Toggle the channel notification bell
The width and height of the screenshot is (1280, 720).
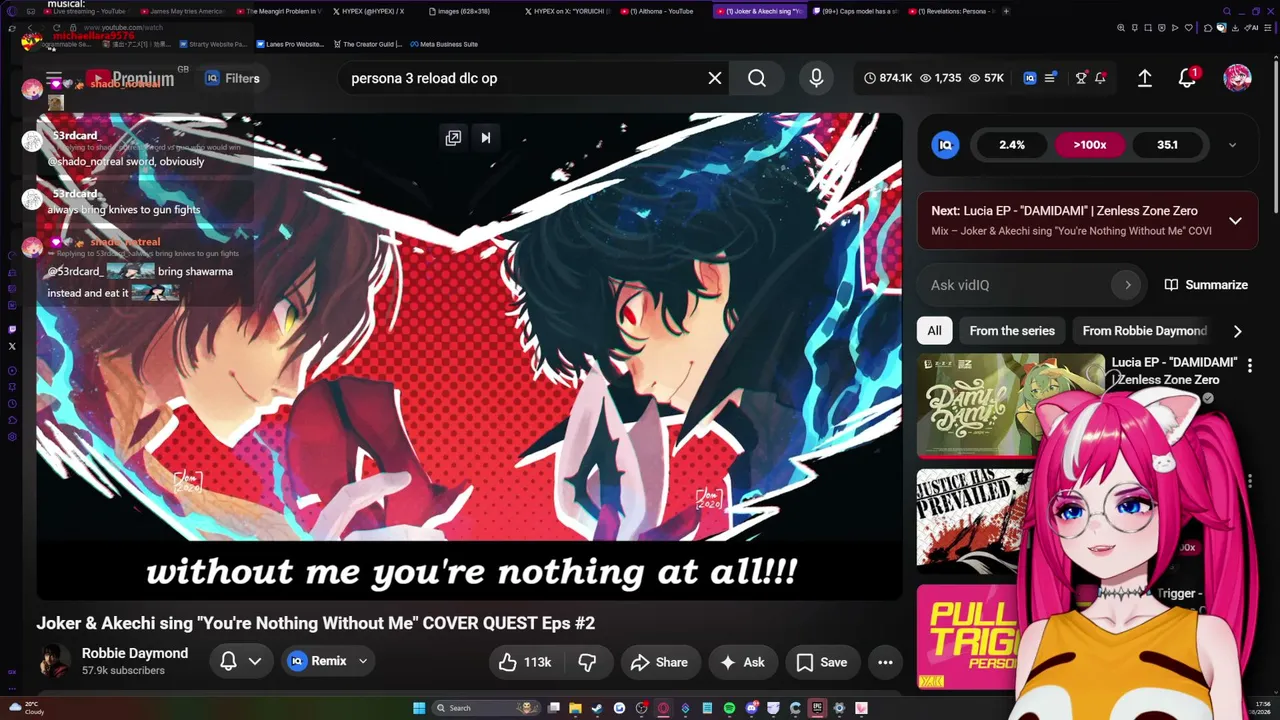coord(228,661)
